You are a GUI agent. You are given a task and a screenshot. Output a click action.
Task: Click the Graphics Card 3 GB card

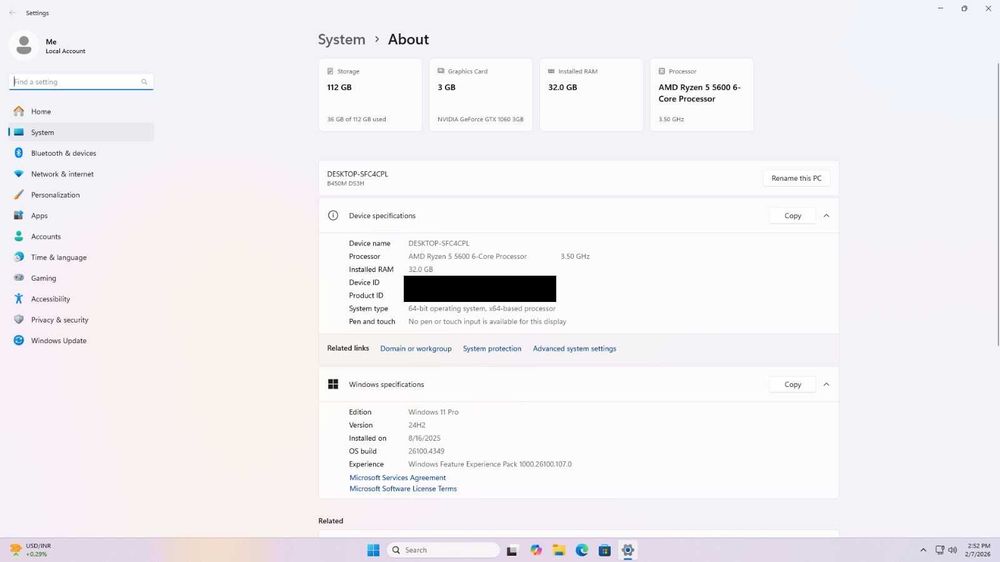[481, 95]
